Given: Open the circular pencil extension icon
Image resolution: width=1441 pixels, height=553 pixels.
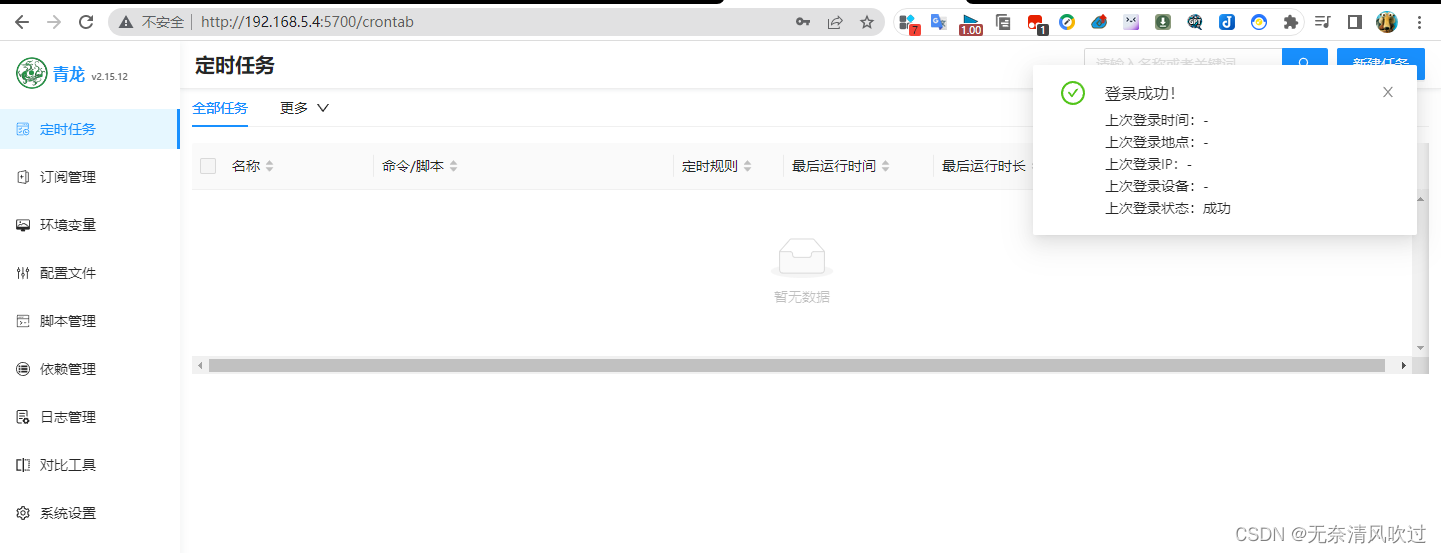Looking at the screenshot, I should tap(1067, 22).
